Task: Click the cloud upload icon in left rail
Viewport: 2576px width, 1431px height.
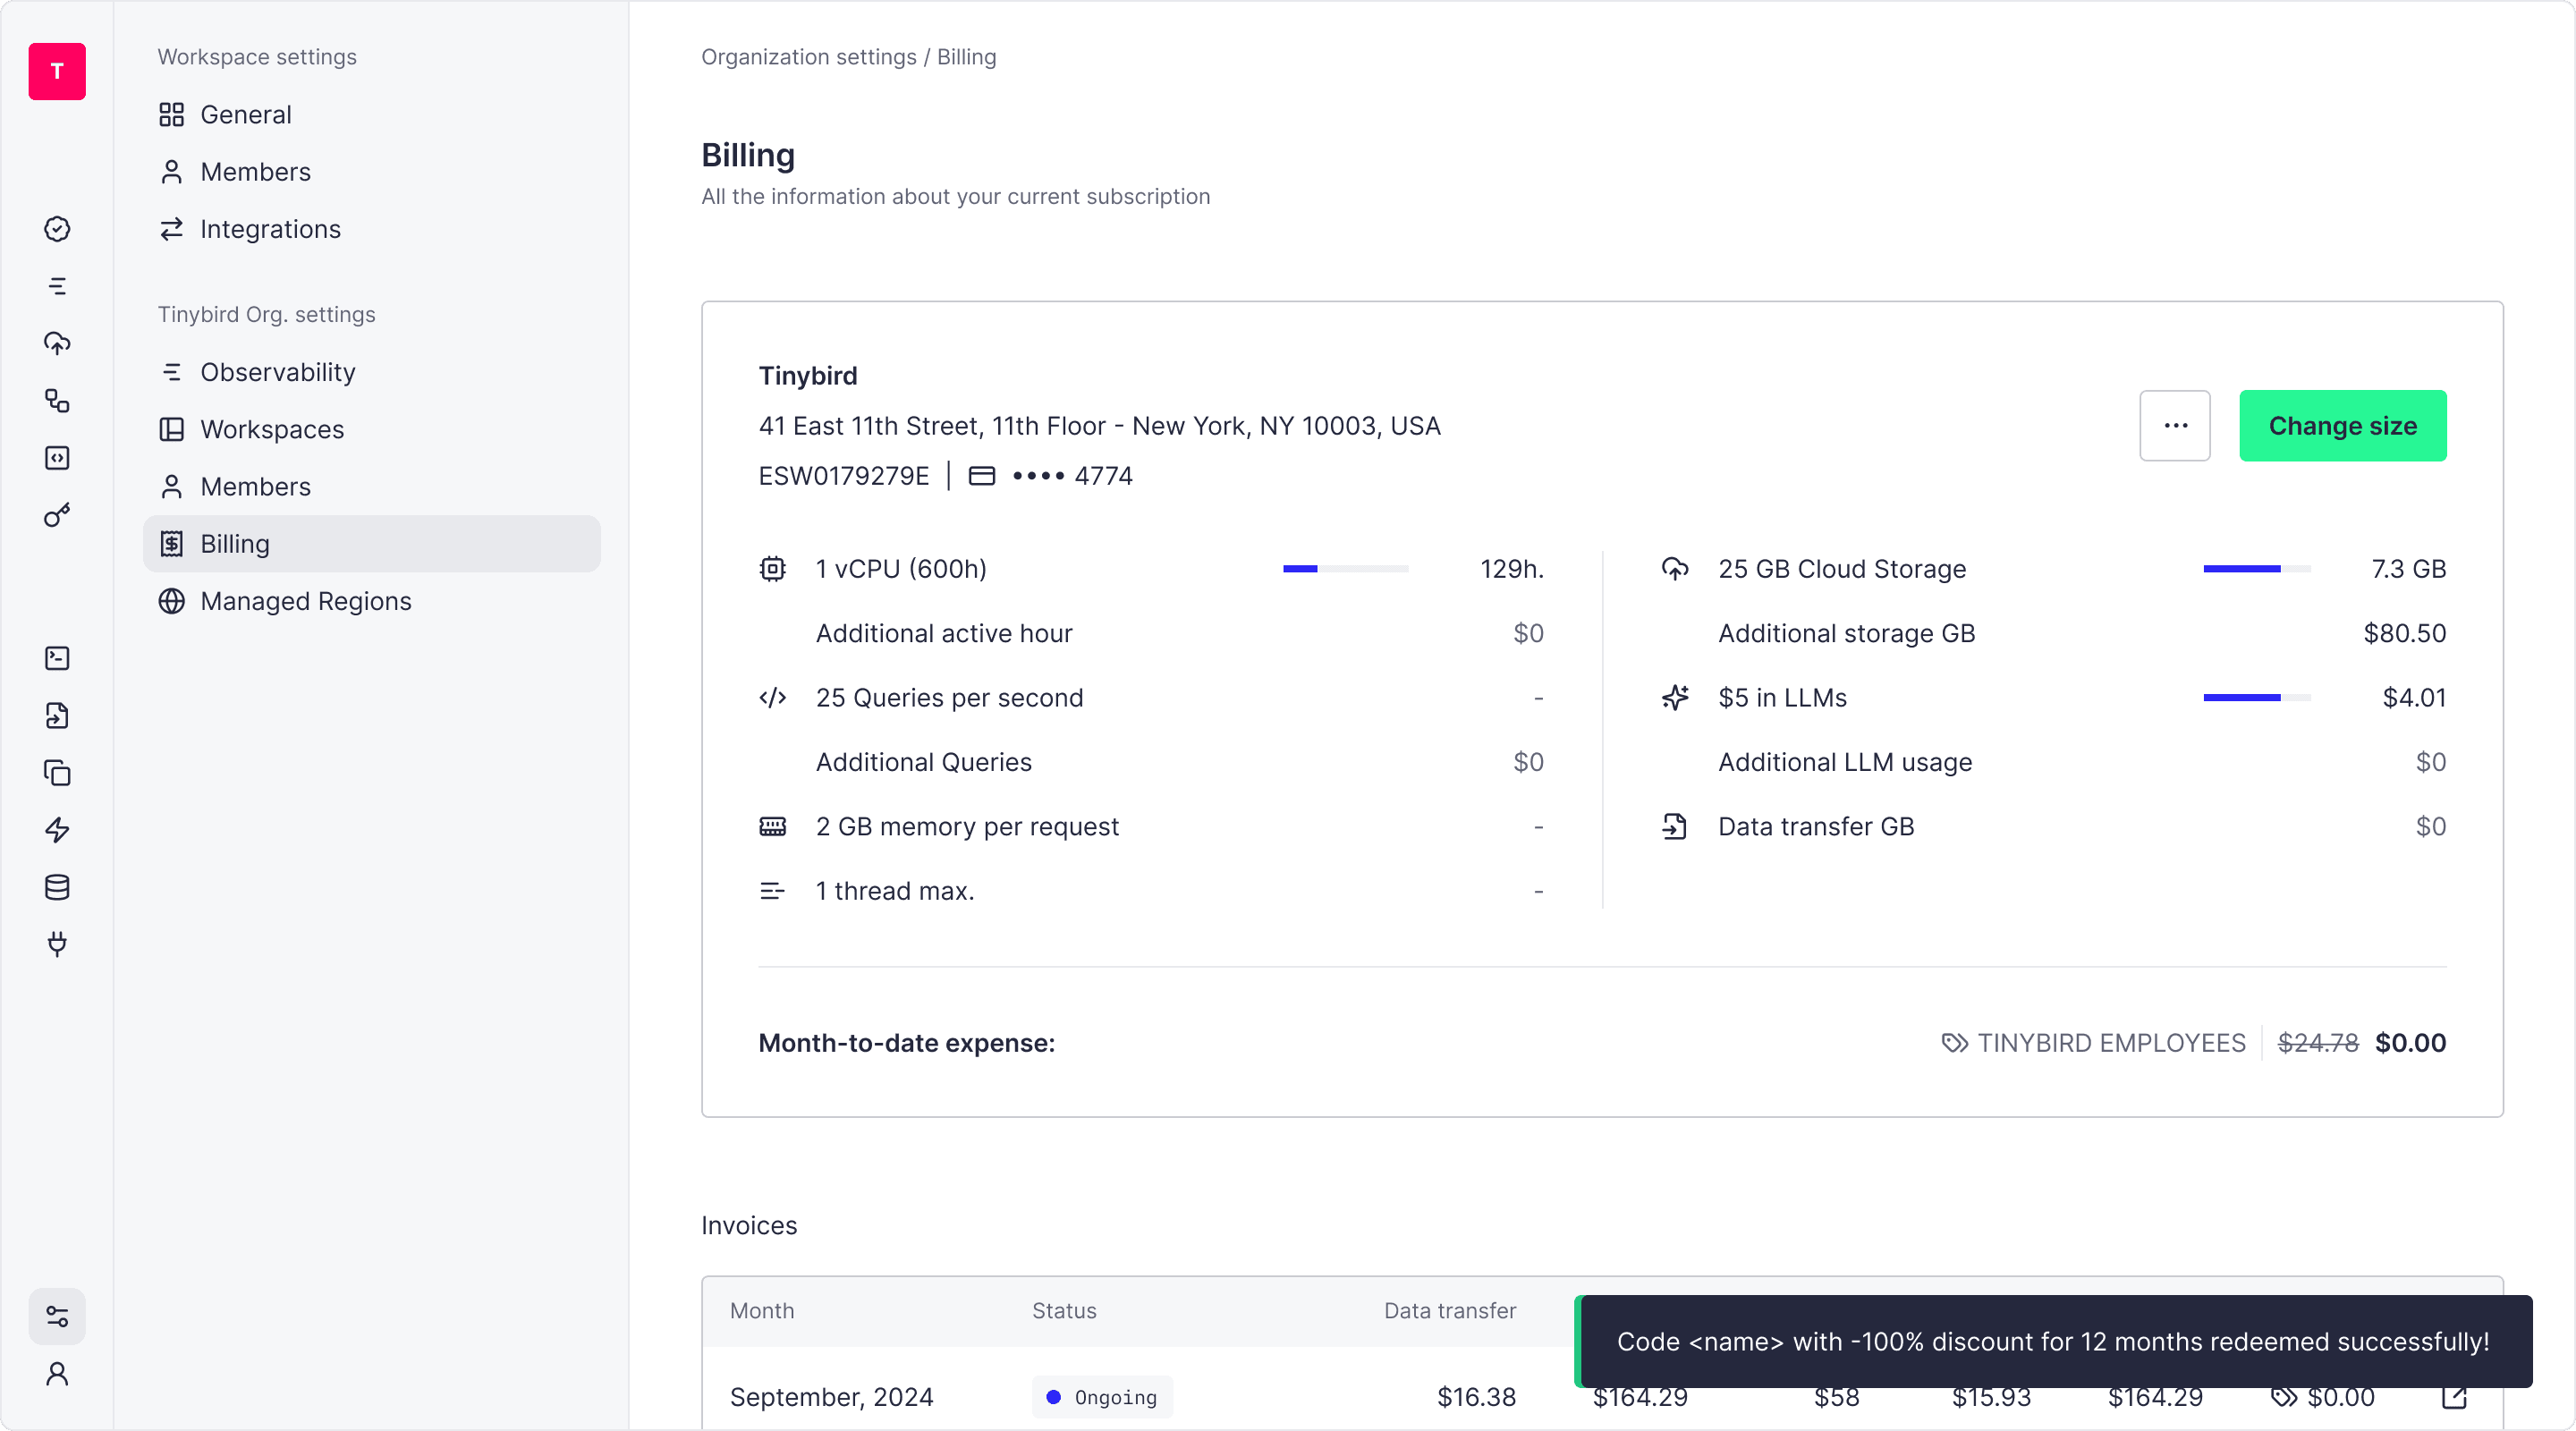Action: (57, 343)
